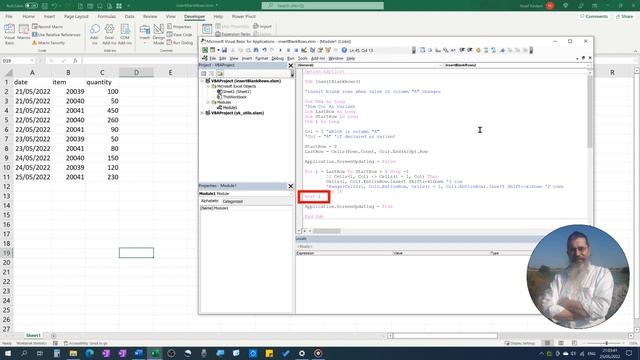Click the Share button
The image size is (640, 360).
pos(625,16)
